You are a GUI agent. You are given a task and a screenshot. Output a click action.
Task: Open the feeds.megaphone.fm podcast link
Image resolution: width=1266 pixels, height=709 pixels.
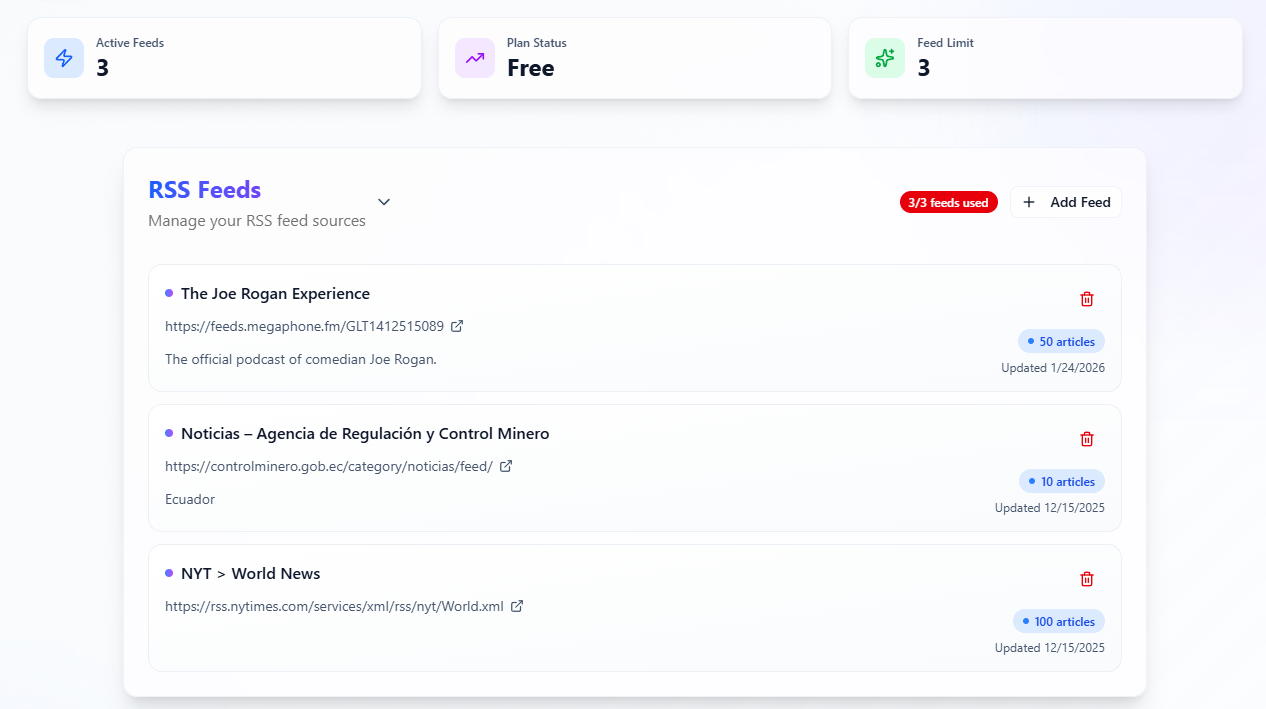coord(303,326)
